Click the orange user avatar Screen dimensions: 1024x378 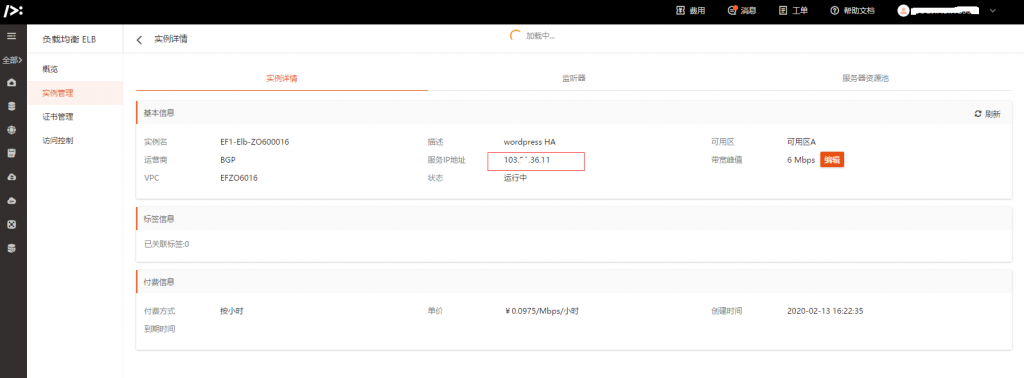[903, 10]
